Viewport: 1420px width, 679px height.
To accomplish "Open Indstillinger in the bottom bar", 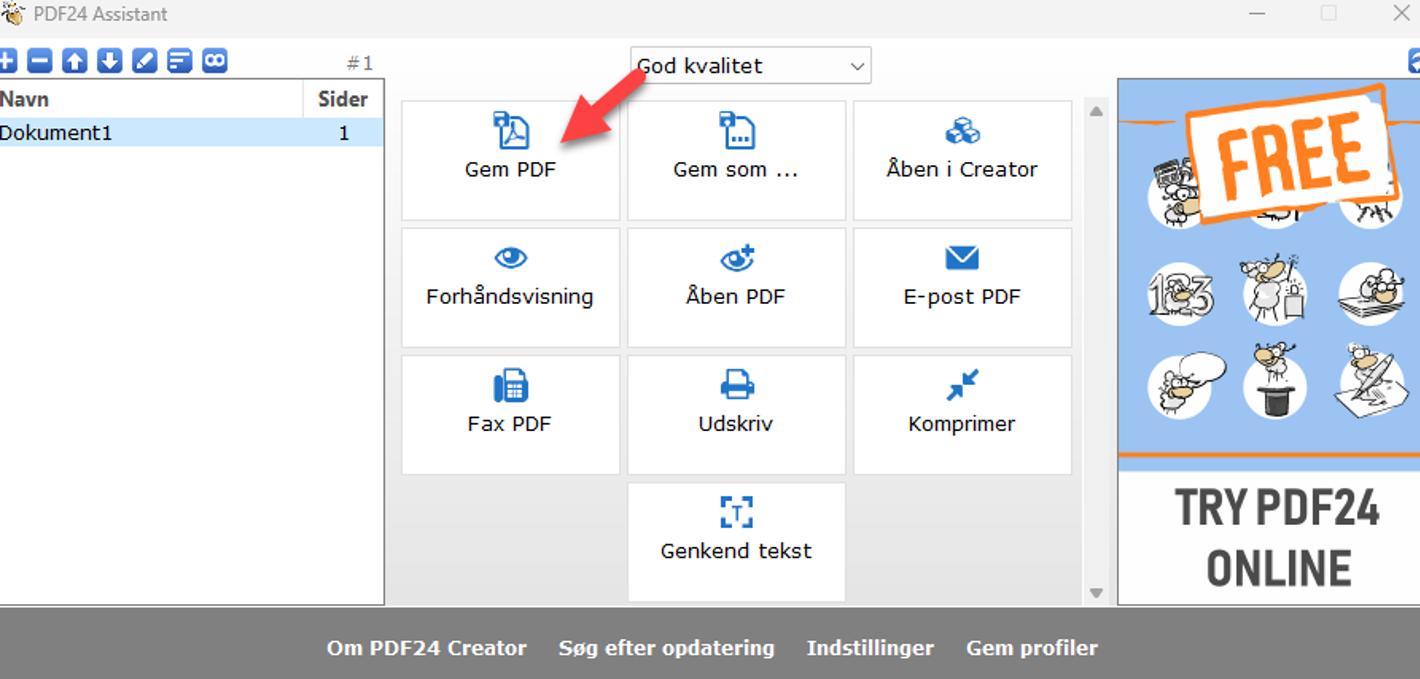I will point(870,648).
